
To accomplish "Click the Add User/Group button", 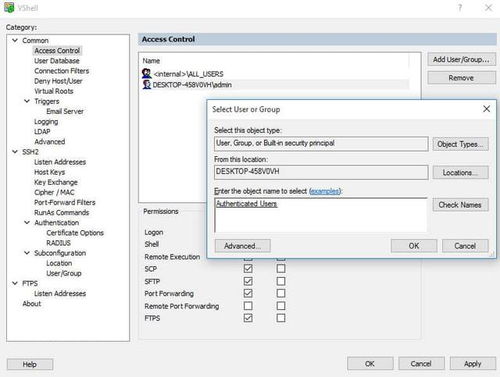I will pos(461,60).
